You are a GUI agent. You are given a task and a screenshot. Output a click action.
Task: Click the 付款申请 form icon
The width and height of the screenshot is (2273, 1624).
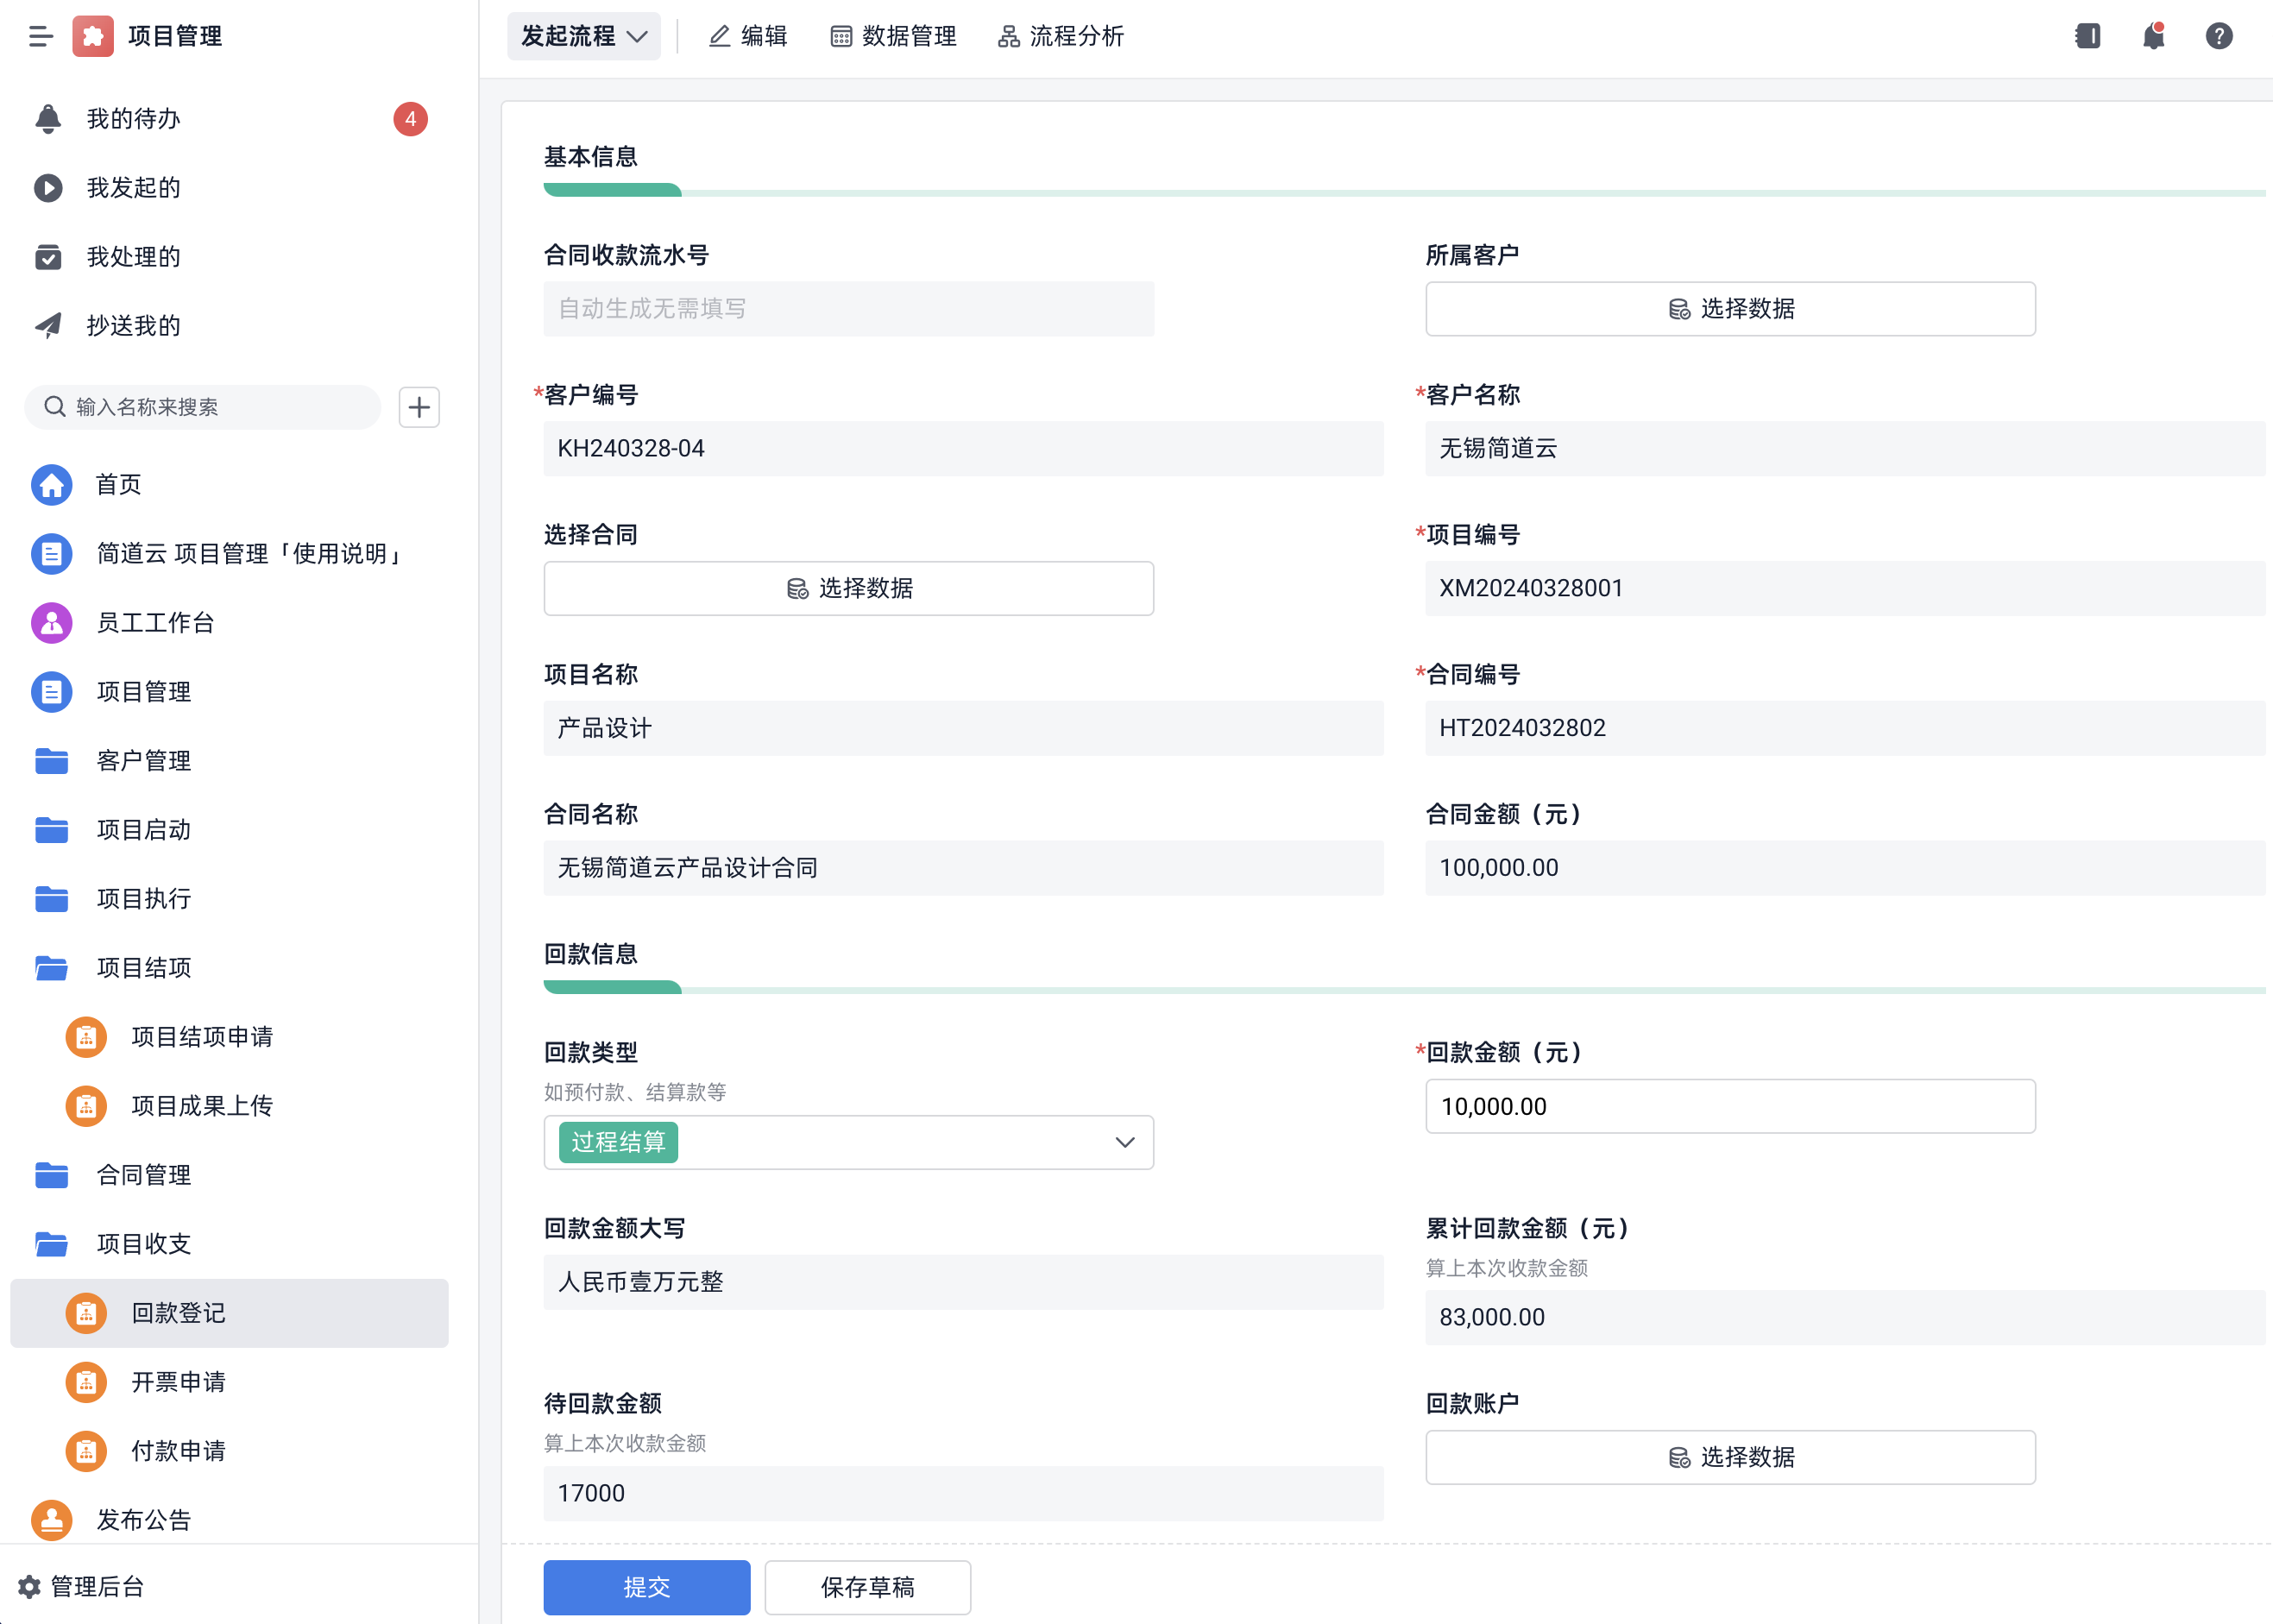(86, 1451)
